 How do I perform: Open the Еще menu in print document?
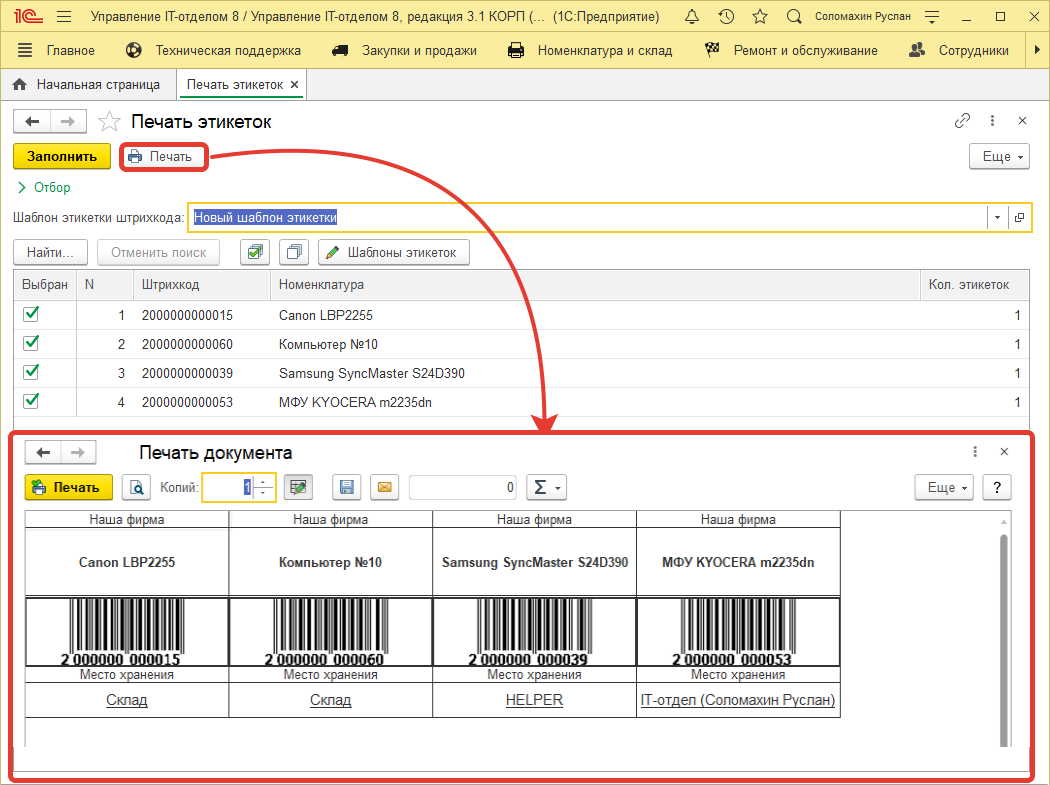[x=945, y=487]
